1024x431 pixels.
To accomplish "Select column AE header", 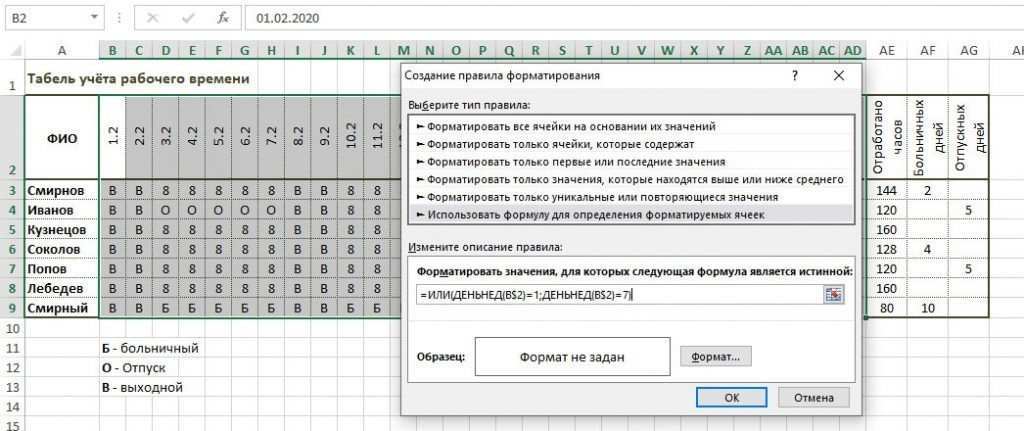I will point(886,51).
